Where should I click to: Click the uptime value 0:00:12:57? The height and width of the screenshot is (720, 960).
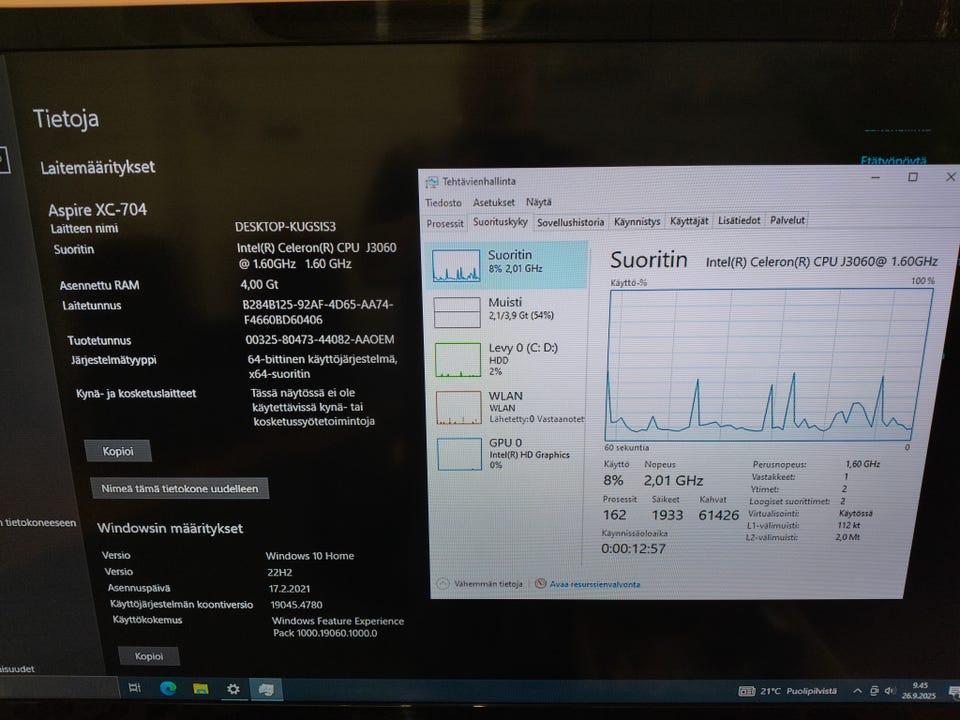[x=633, y=549]
